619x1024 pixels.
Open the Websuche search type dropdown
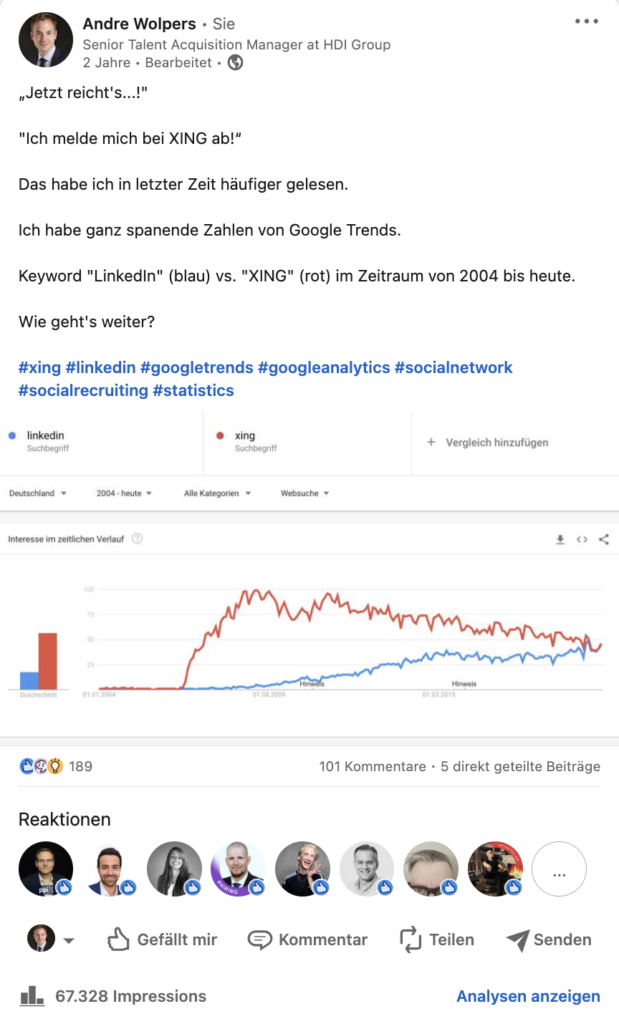click(x=305, y=493)
